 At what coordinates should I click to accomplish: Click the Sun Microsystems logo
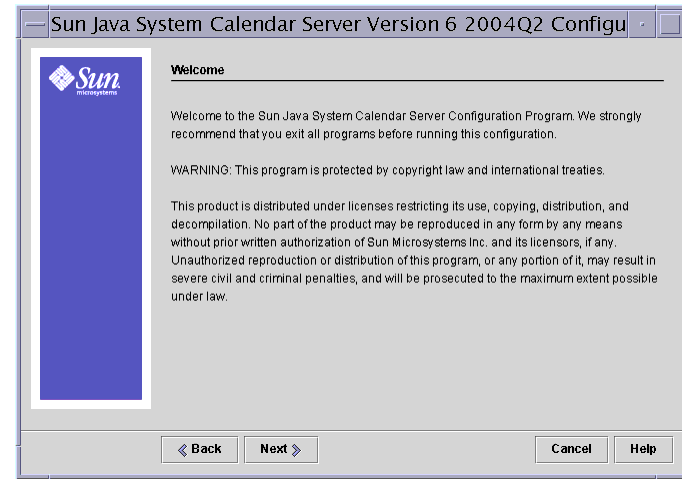pyautogui.click(x=84, y=80)
